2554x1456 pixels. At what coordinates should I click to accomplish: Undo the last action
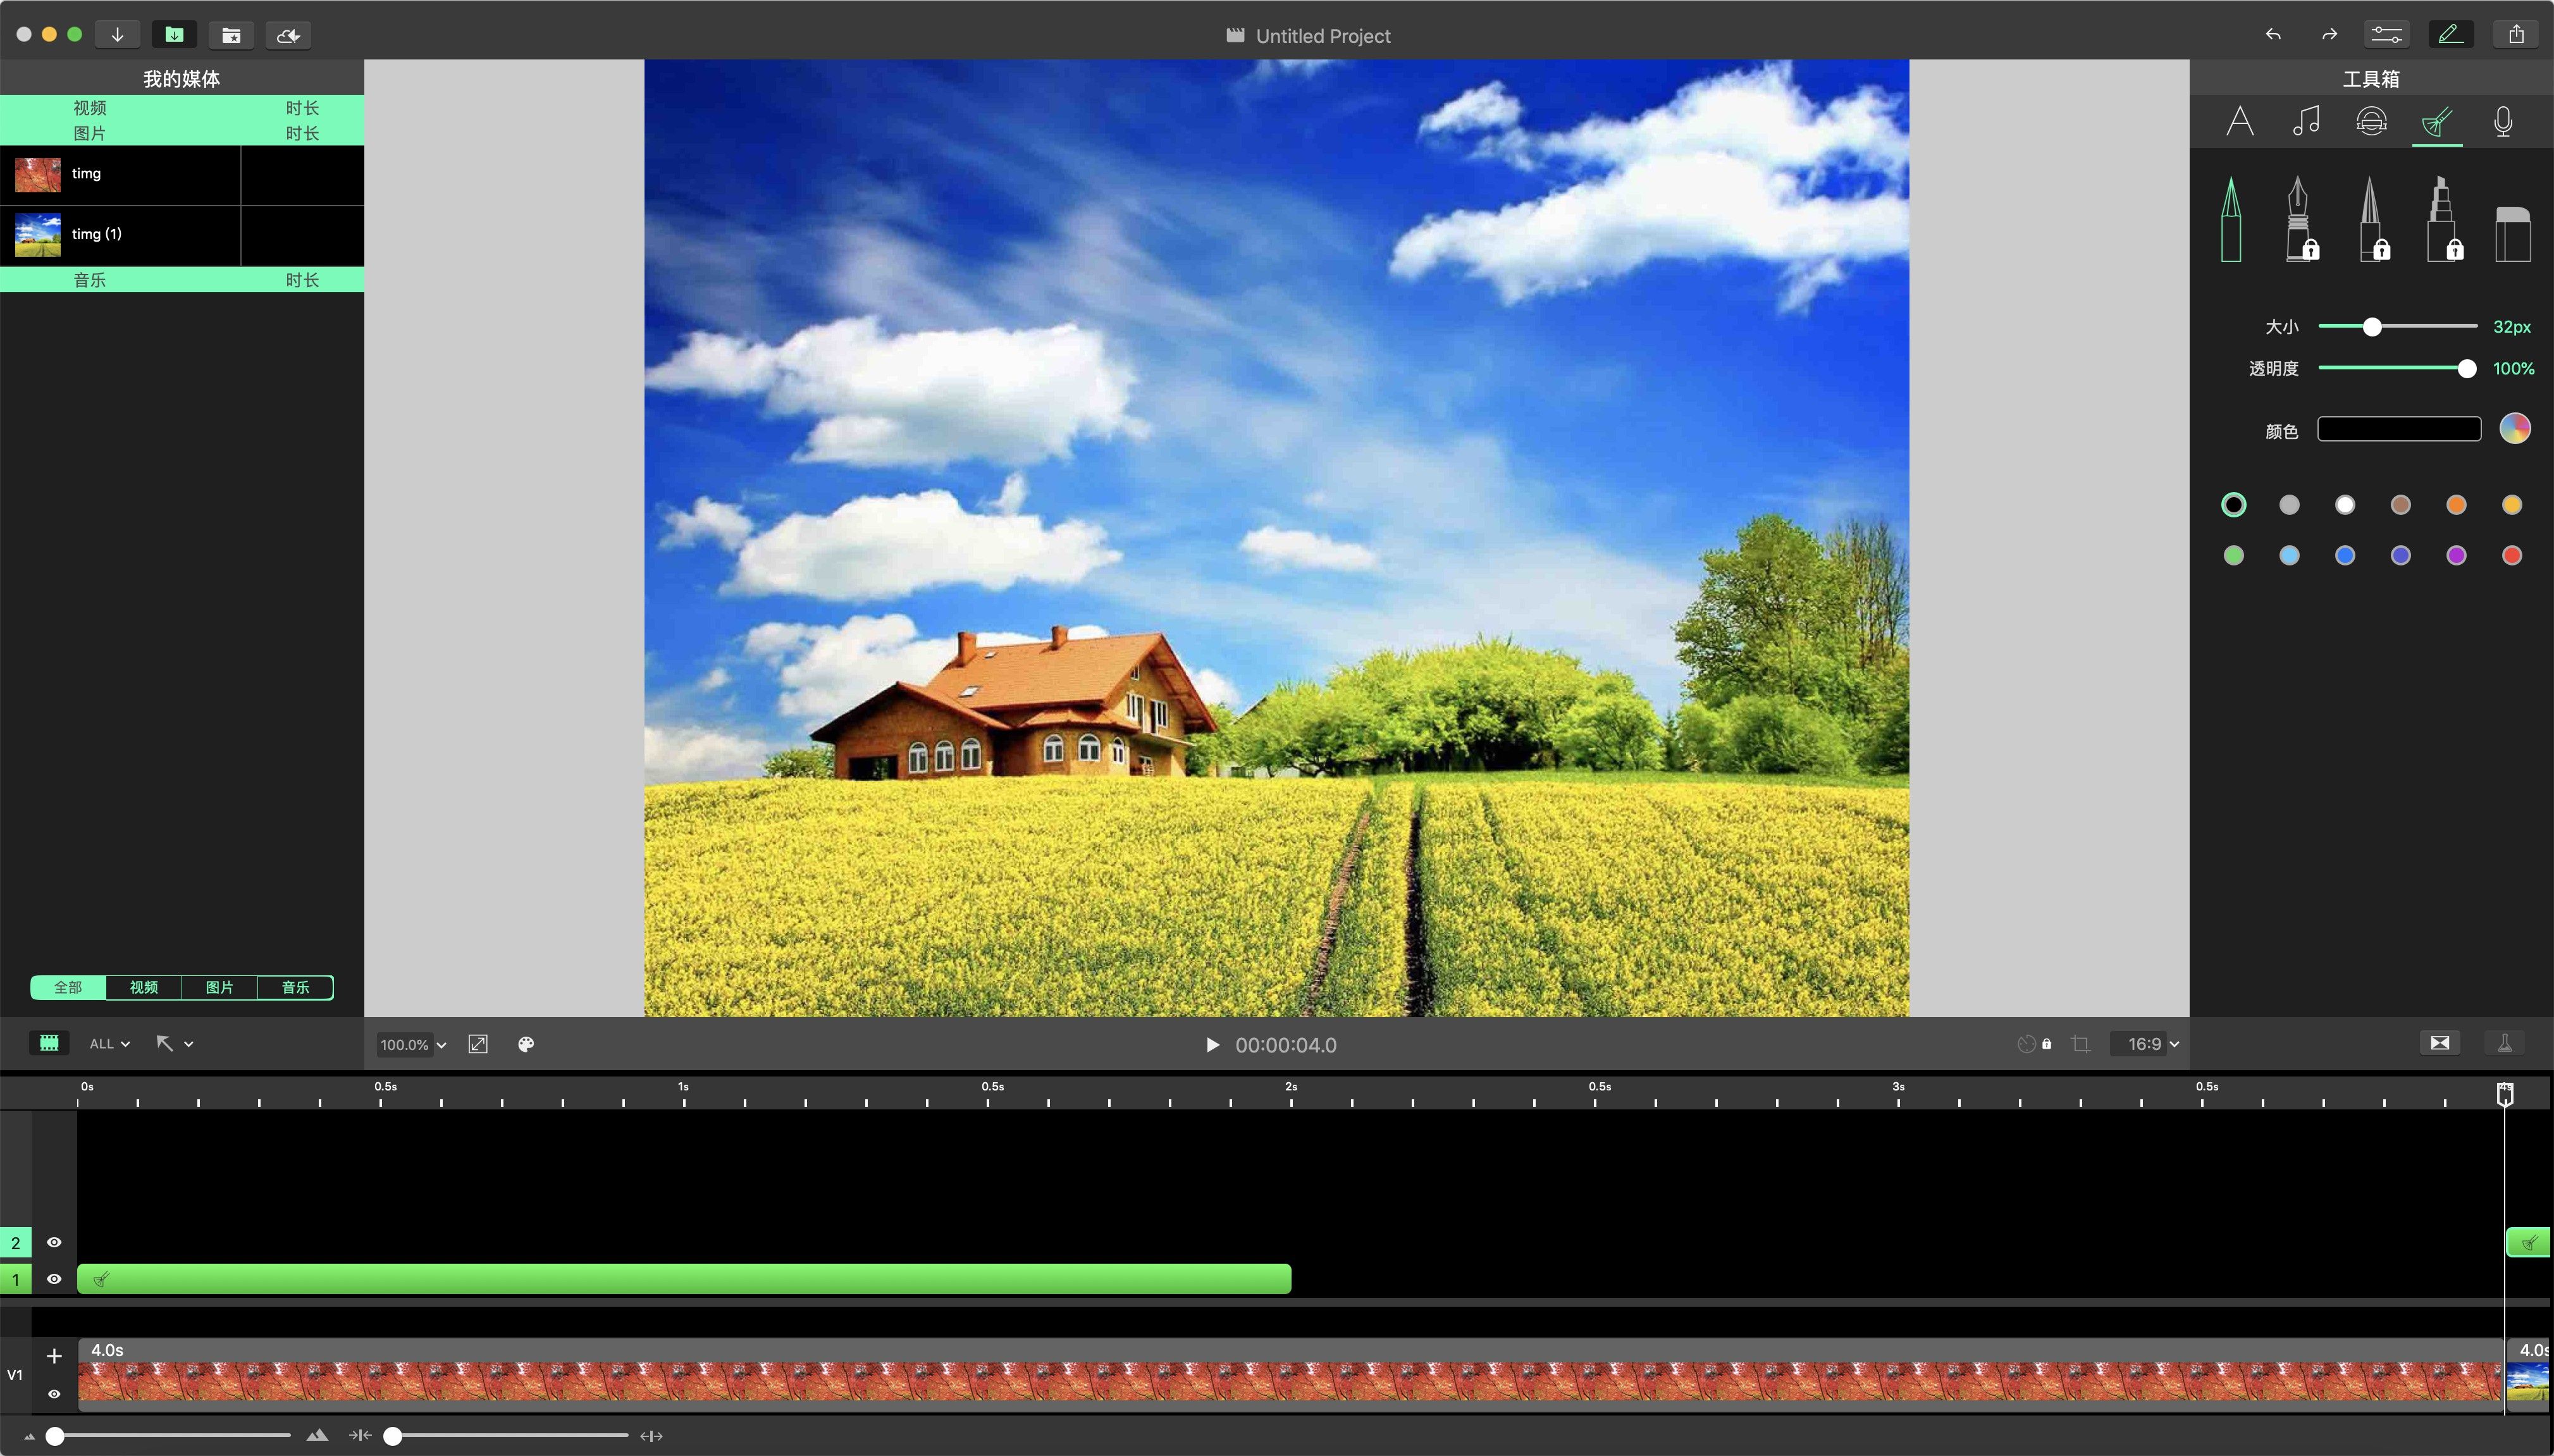coord(2273,35)
